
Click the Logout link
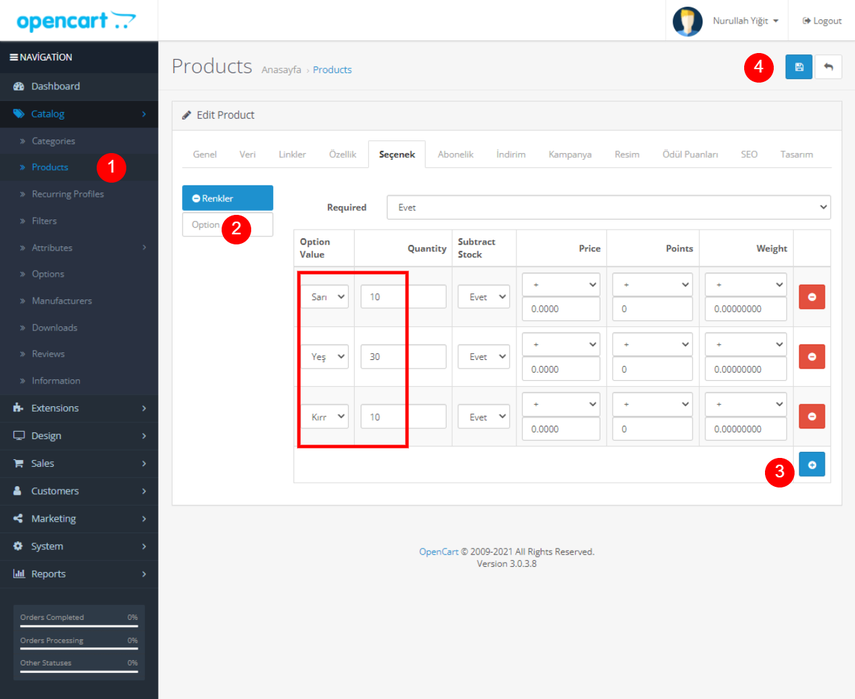822,21
